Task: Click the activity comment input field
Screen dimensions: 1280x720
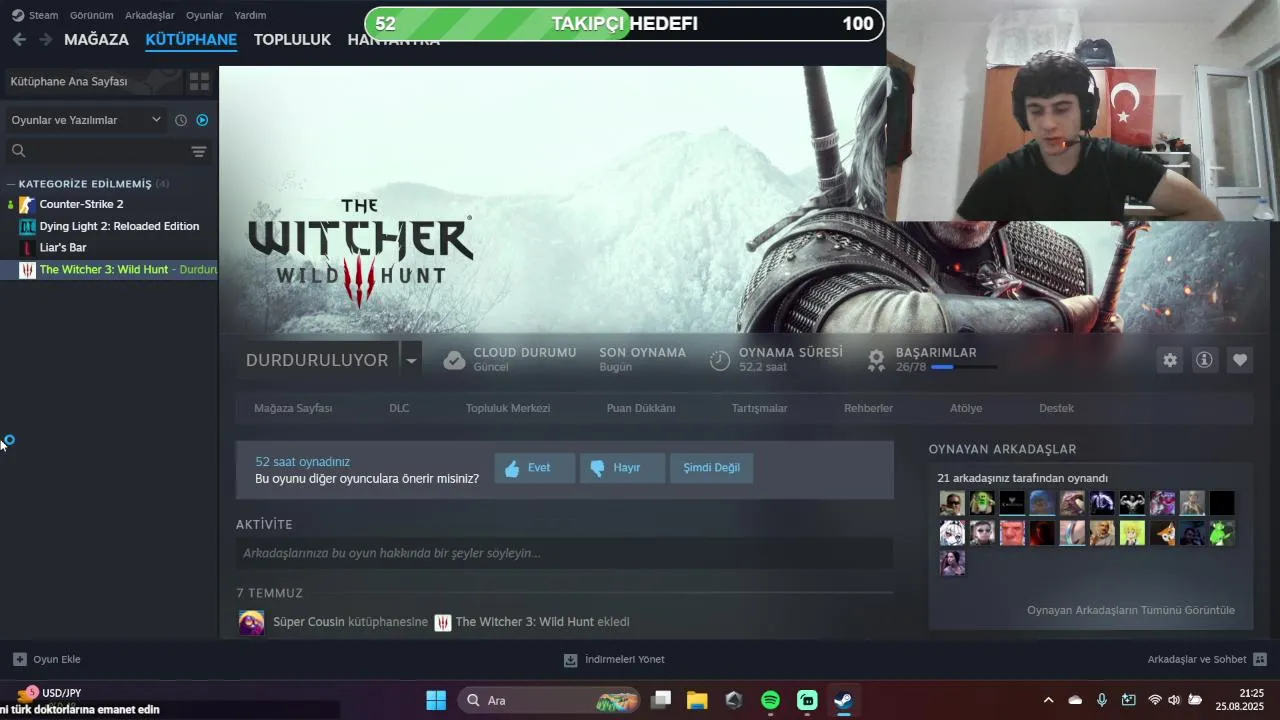Action: [564, 553]
